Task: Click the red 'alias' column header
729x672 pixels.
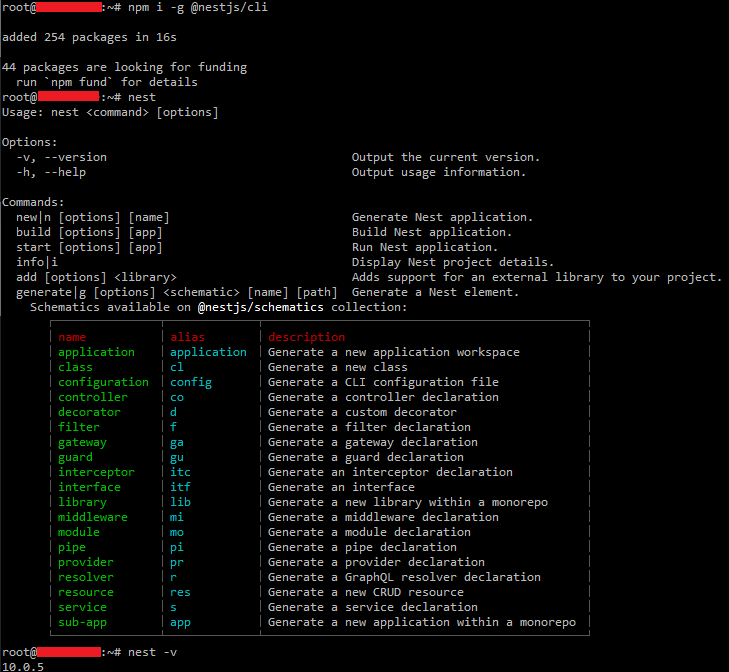Action: 187,337
